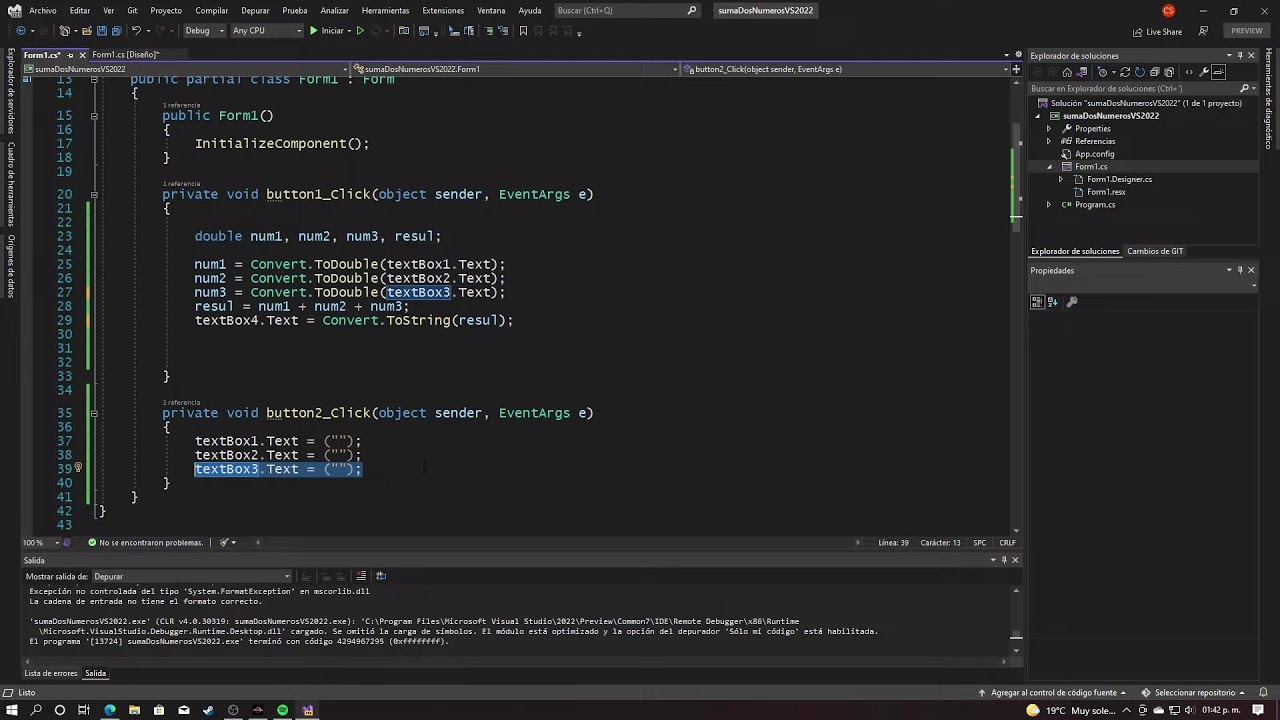Viewport: 1280px width, 720px height.
Task: Click the View Code icon in Solution Explorer
Action: [x=1189, y=72]
